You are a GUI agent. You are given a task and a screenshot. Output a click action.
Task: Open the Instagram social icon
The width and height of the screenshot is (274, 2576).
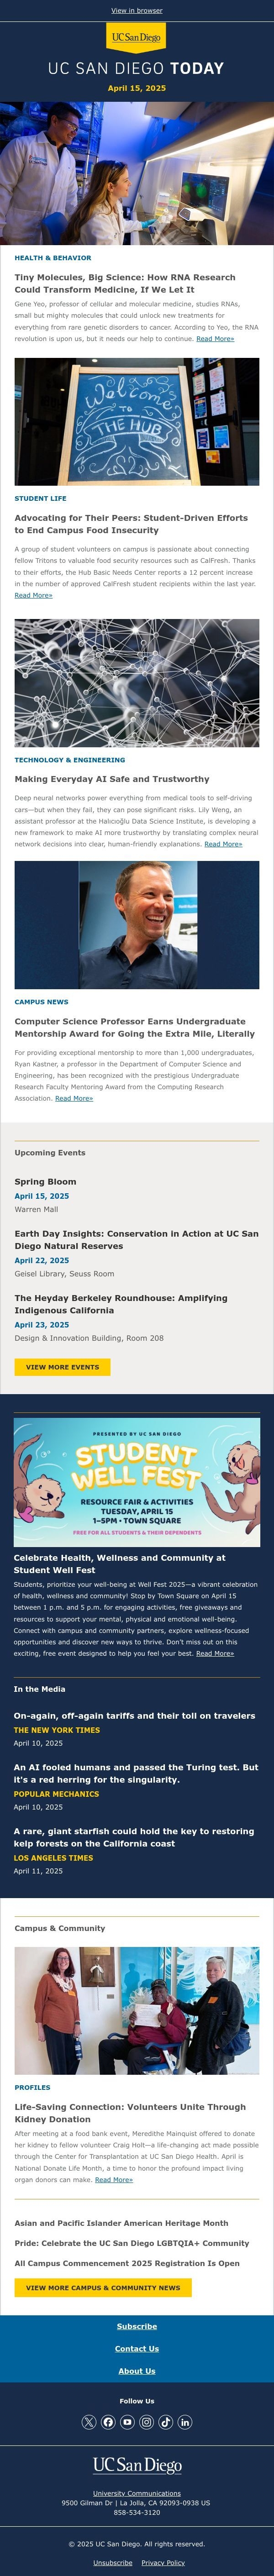pos(146,2422)
